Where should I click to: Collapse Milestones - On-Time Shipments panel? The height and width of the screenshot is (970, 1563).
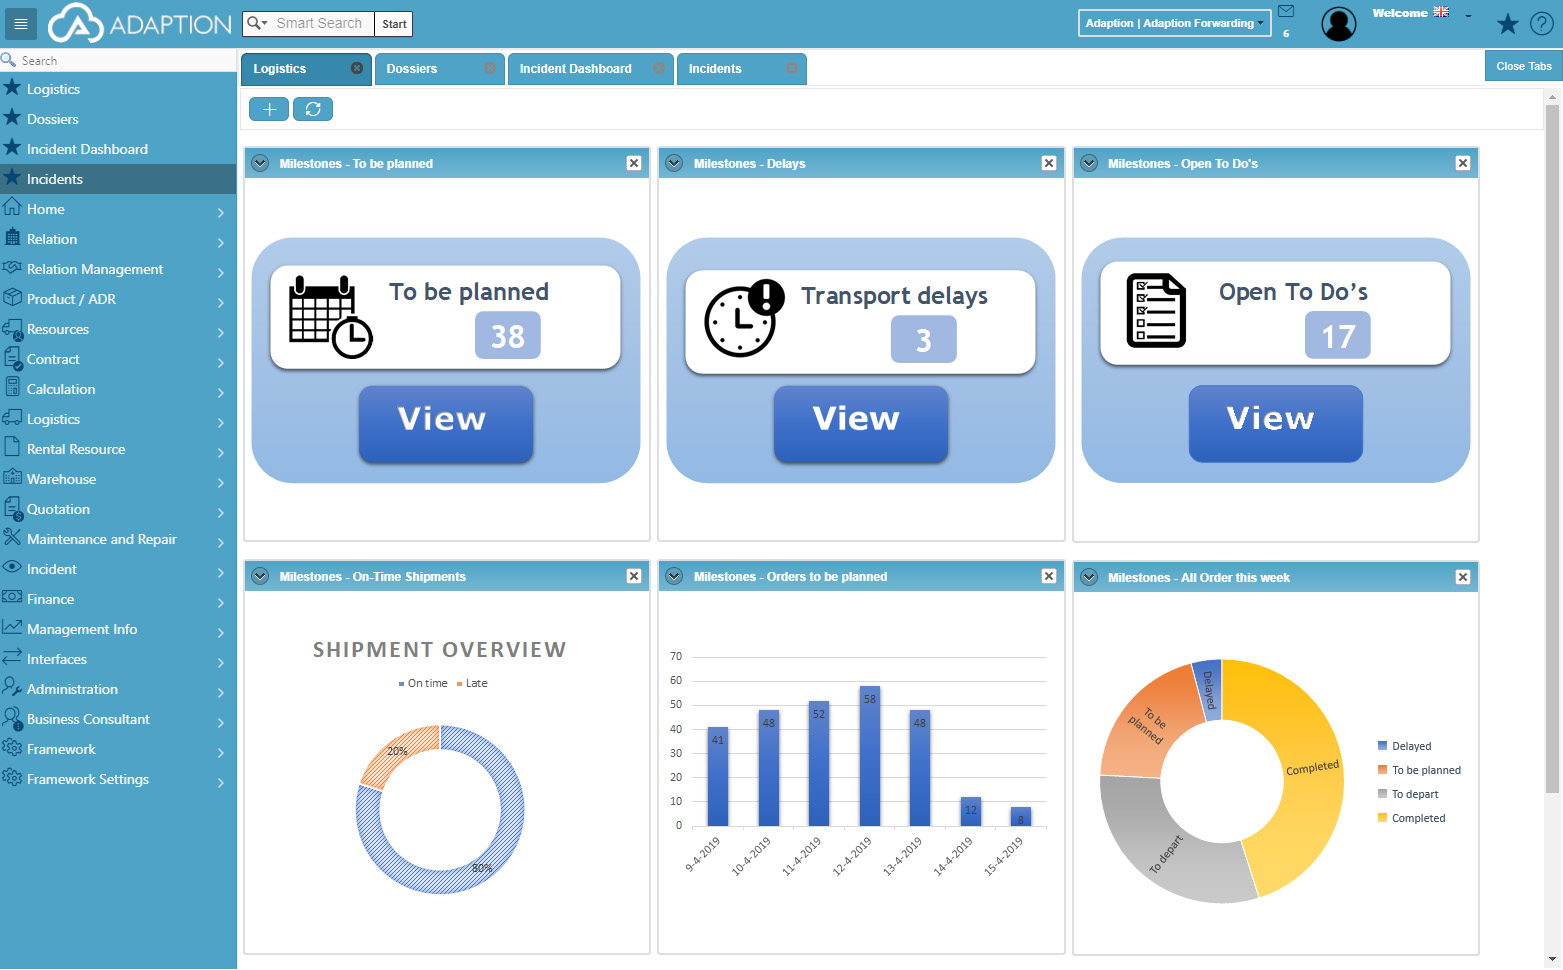(260, 576)
